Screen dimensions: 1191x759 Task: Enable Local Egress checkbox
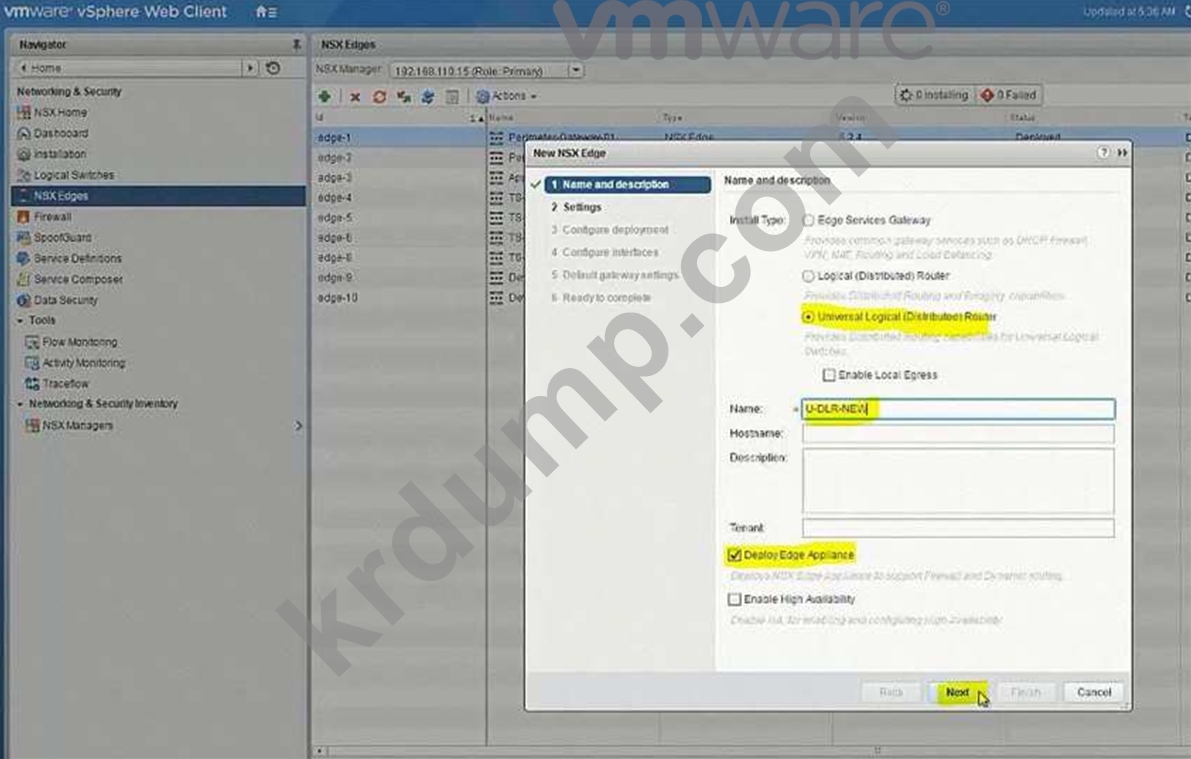[829, 375]
